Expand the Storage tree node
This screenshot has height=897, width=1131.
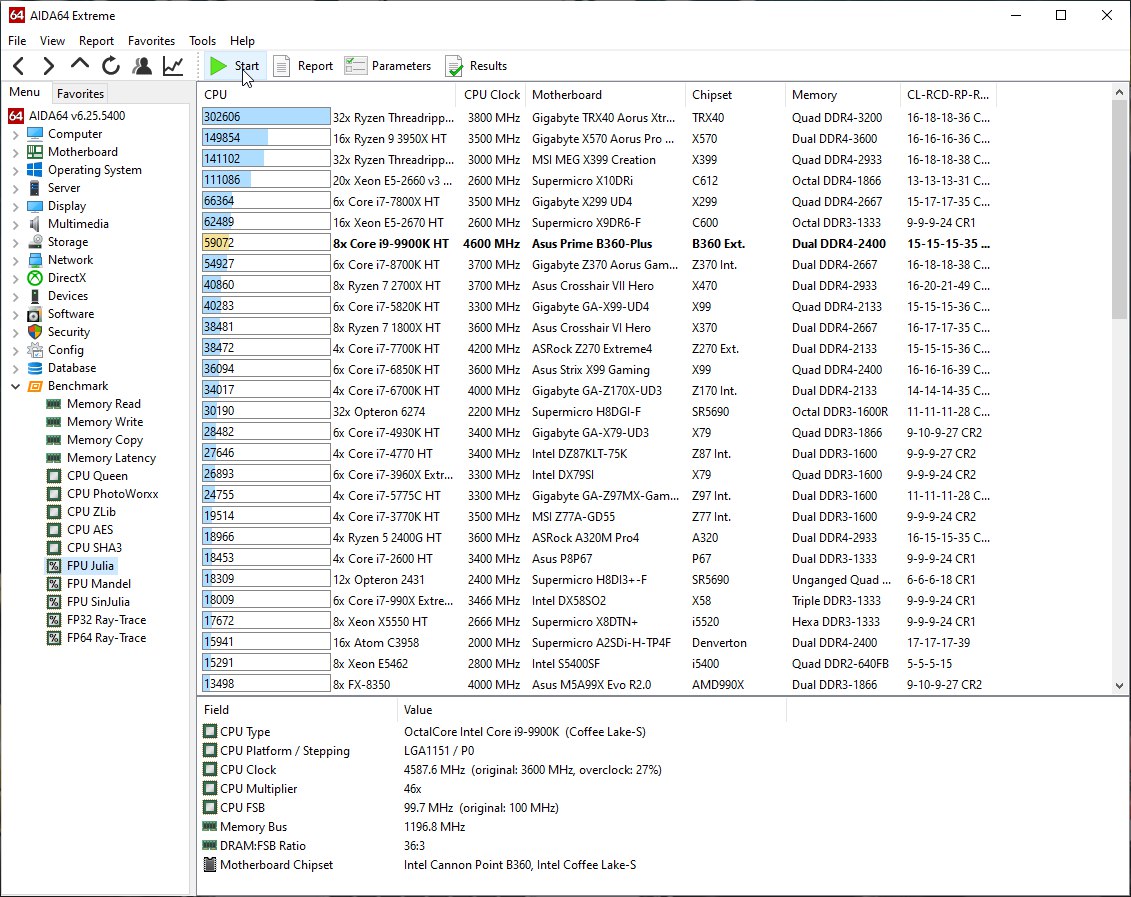pos(15,242)
